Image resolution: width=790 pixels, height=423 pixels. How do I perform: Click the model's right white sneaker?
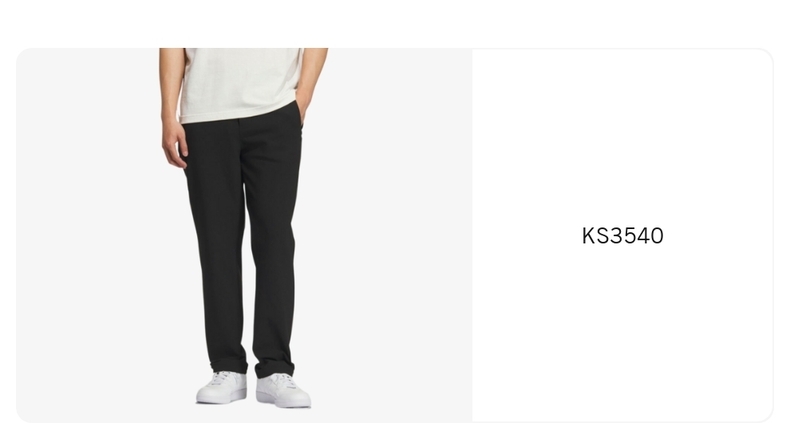pyautogui.click(x=283, y=390)
